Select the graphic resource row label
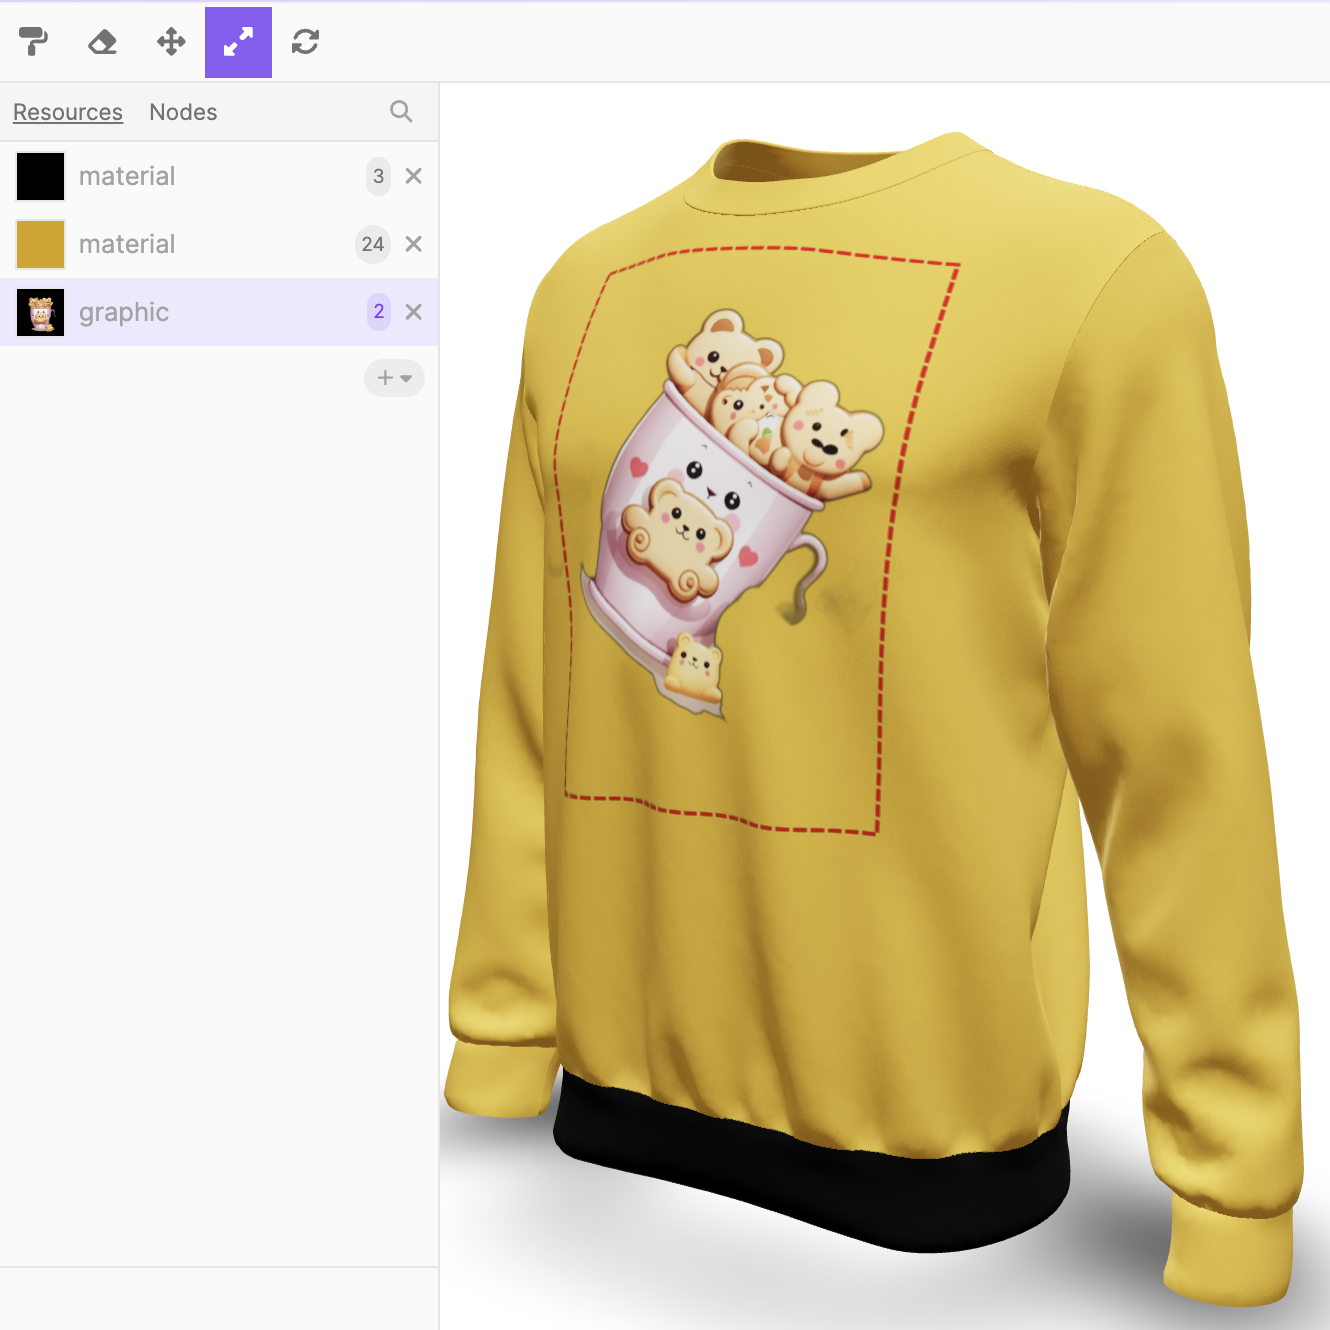Viewport: 1330px width, 1330px height. point(124,312)
